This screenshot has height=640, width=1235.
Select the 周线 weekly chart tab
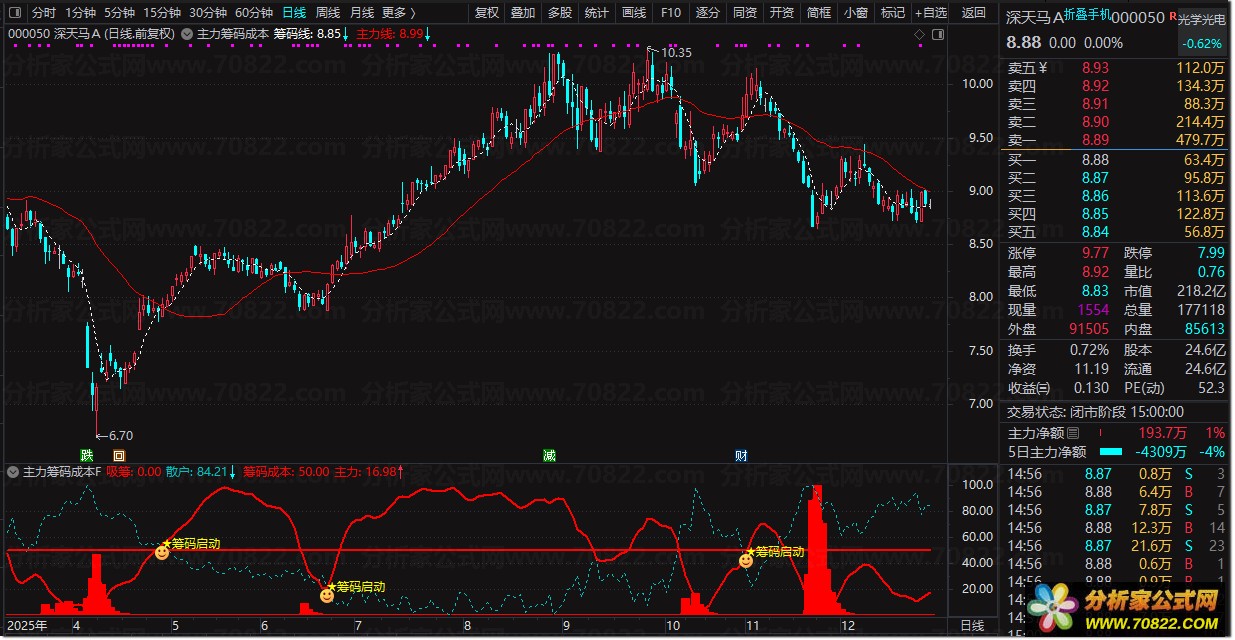click(x=328, y=13)
